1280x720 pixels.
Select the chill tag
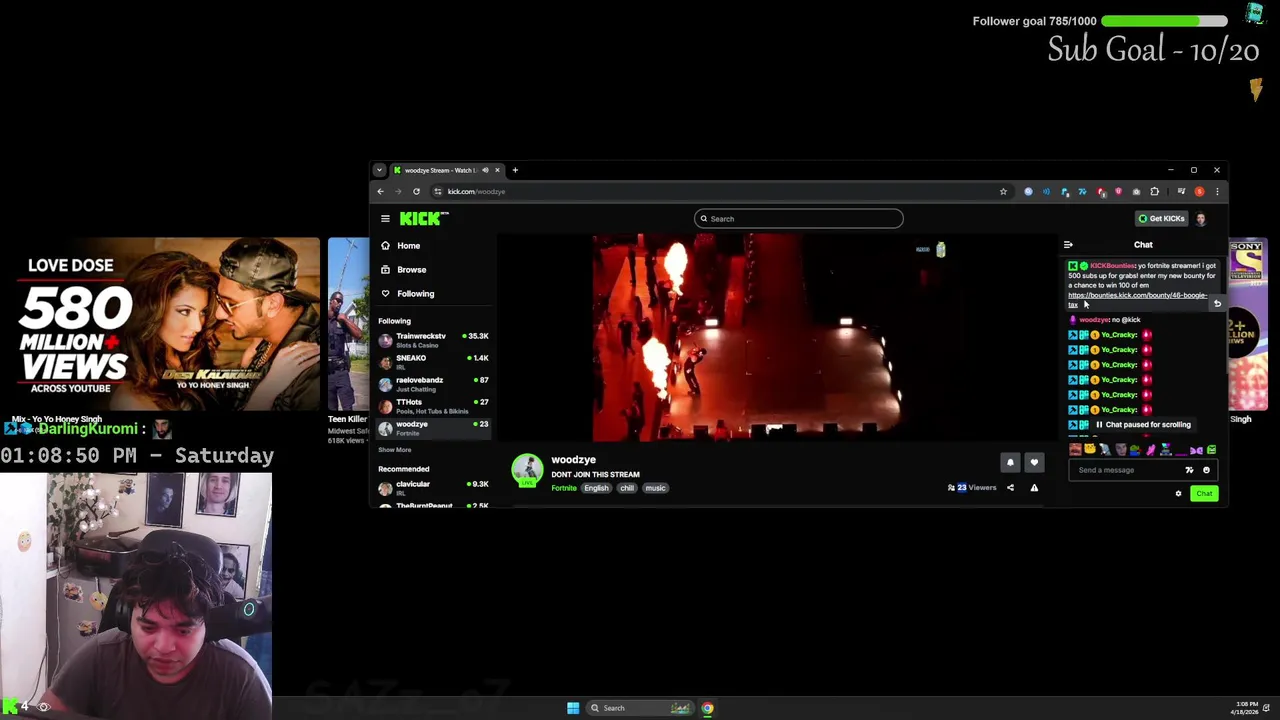(627, 488)
